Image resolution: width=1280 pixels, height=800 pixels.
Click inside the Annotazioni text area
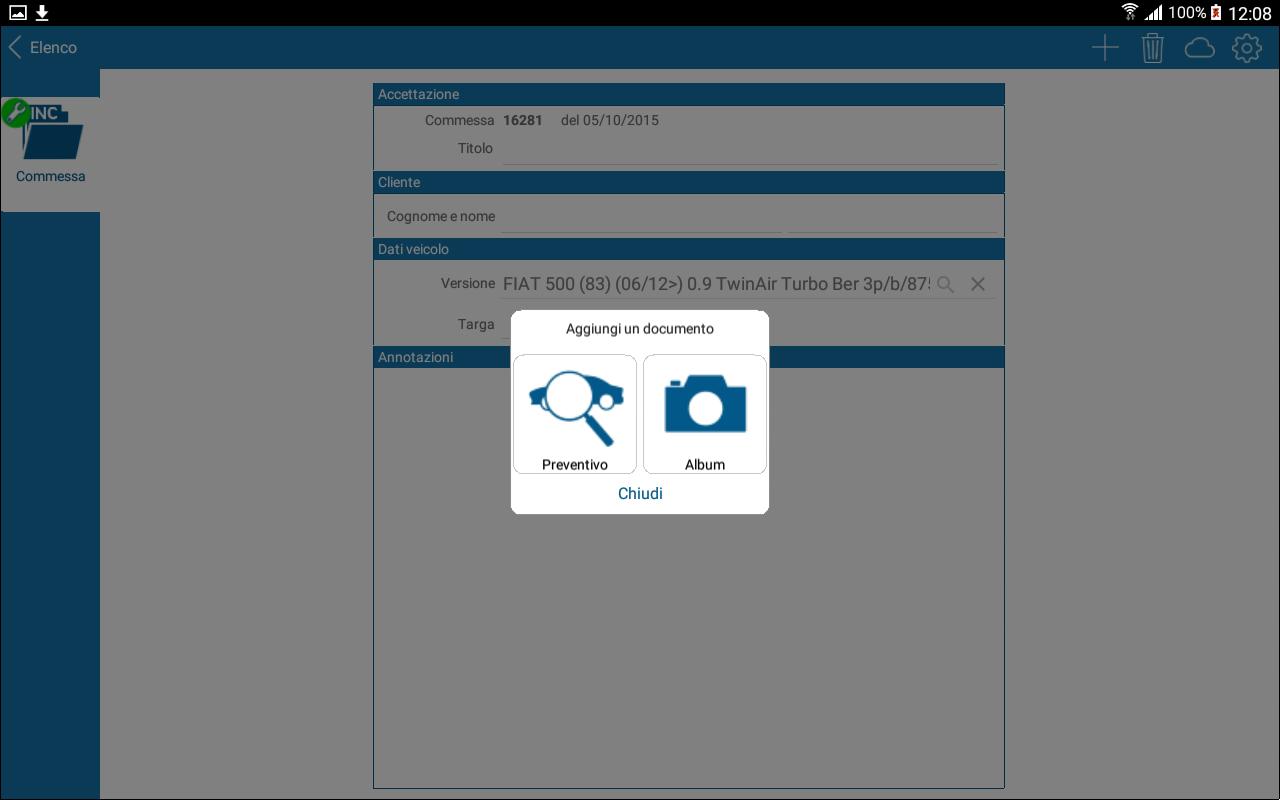pyautogui.click(x=688, y=640)
